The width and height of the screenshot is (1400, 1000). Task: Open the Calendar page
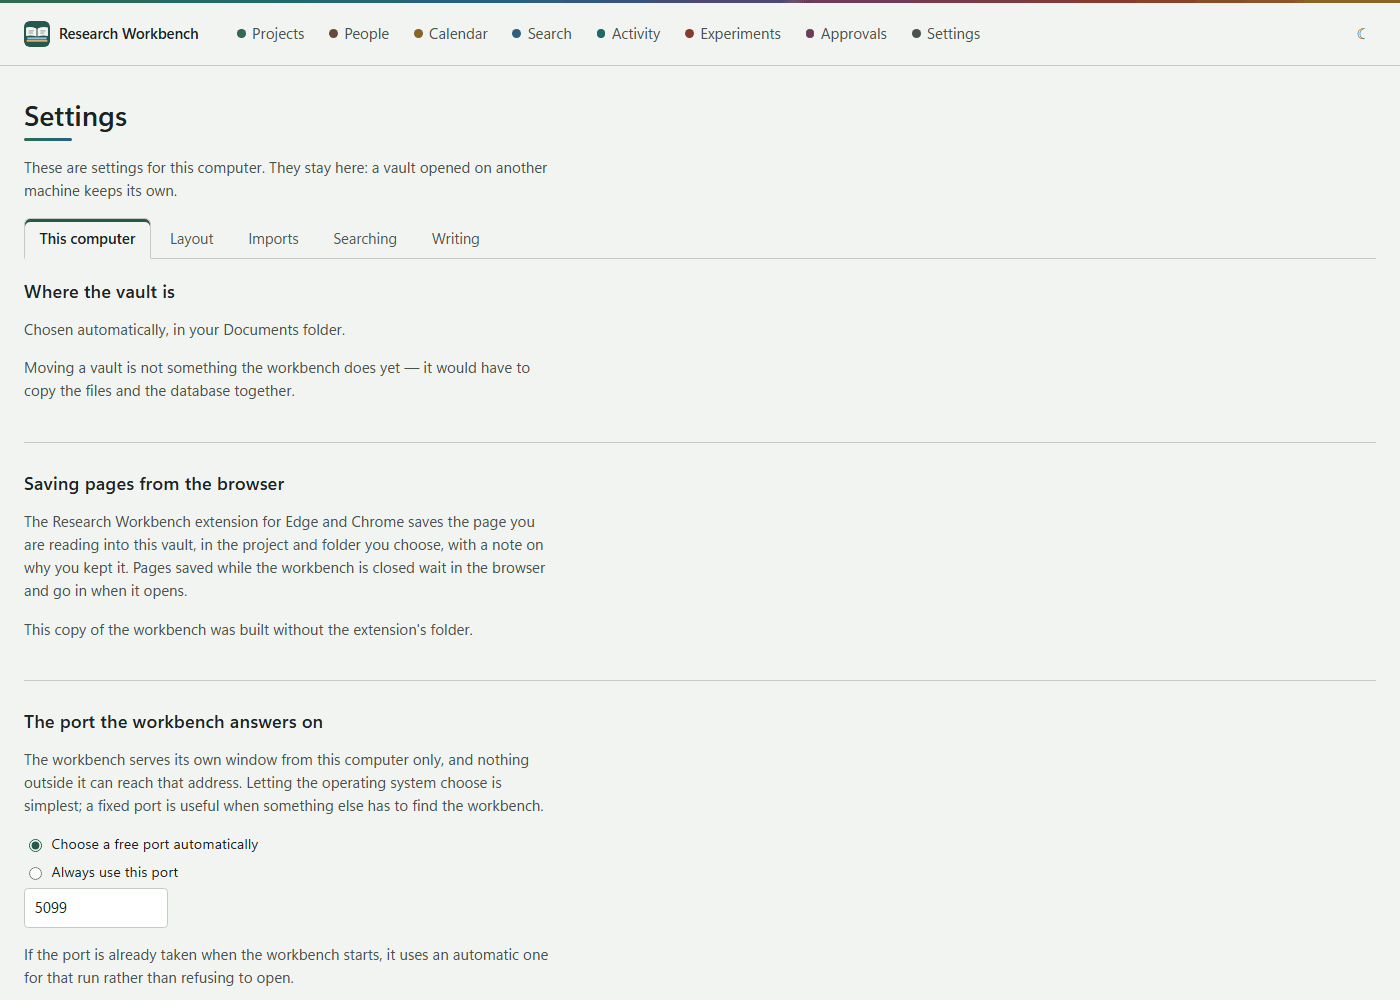(x=451, y=34)
